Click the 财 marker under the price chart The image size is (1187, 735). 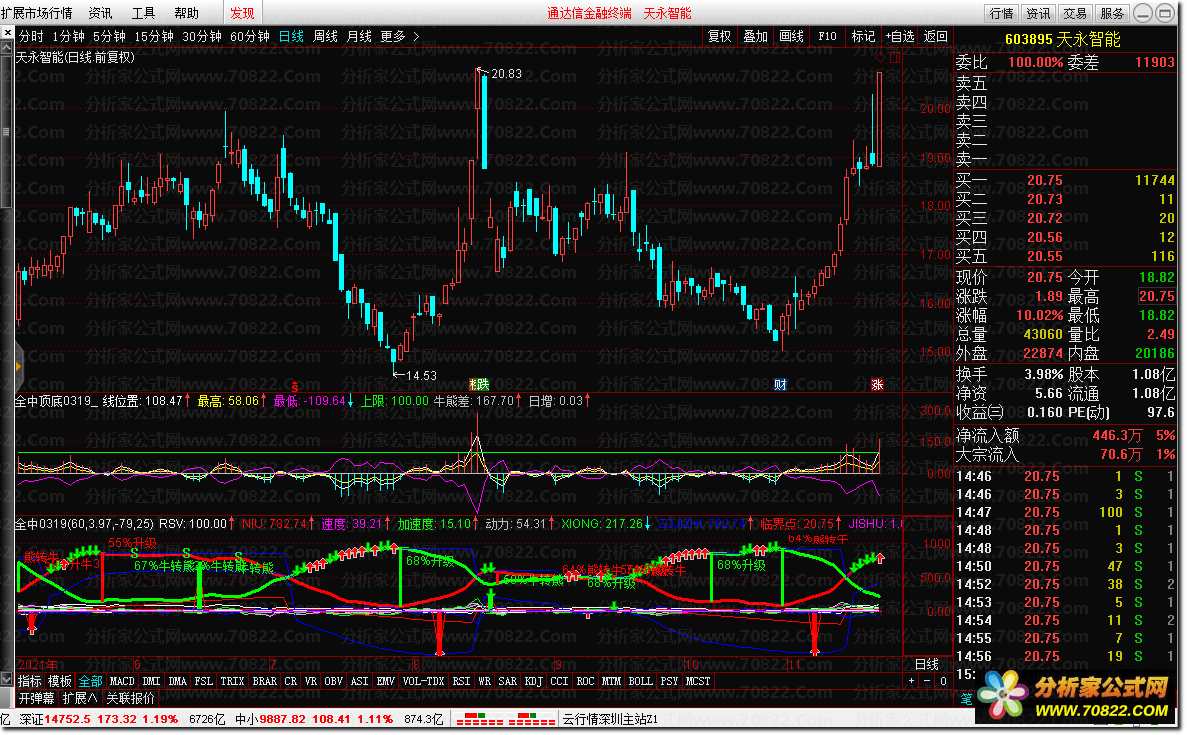click(x=780, y=385)
